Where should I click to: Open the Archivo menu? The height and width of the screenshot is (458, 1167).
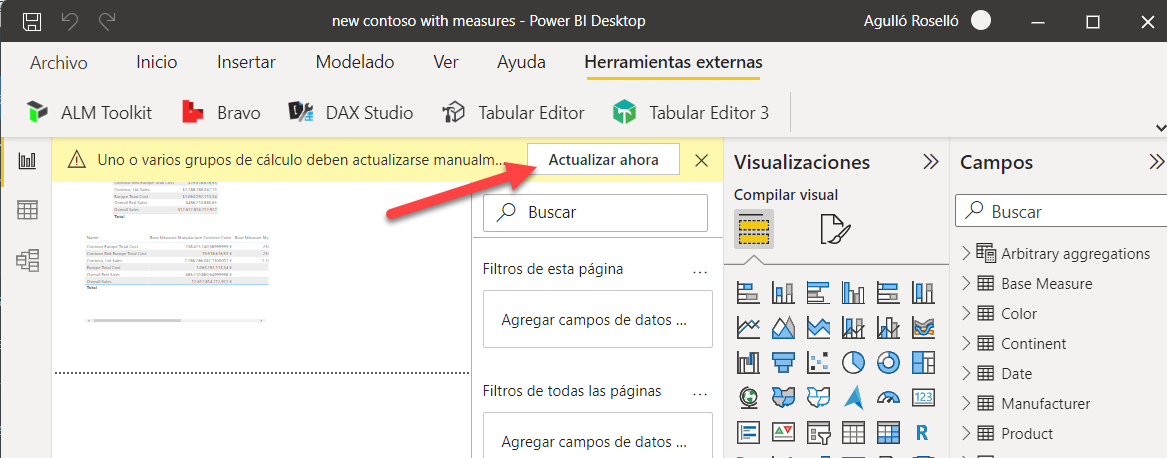pos(58,62)
